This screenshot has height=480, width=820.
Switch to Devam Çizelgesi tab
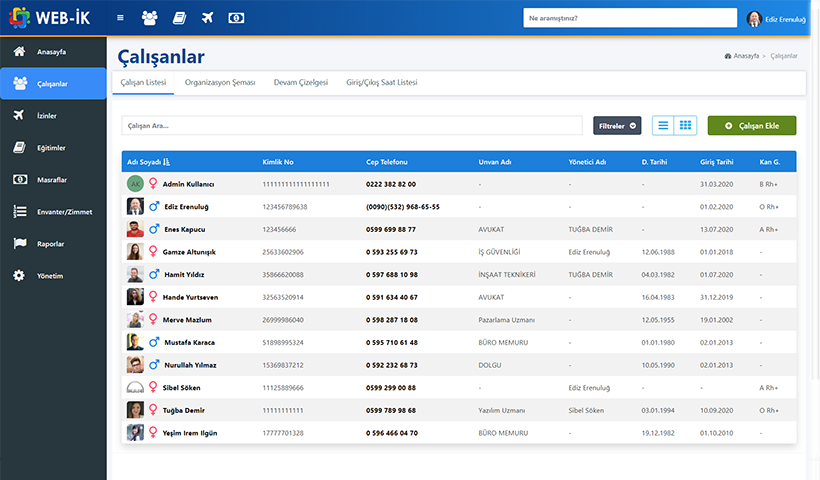click(x=301, y=83)
